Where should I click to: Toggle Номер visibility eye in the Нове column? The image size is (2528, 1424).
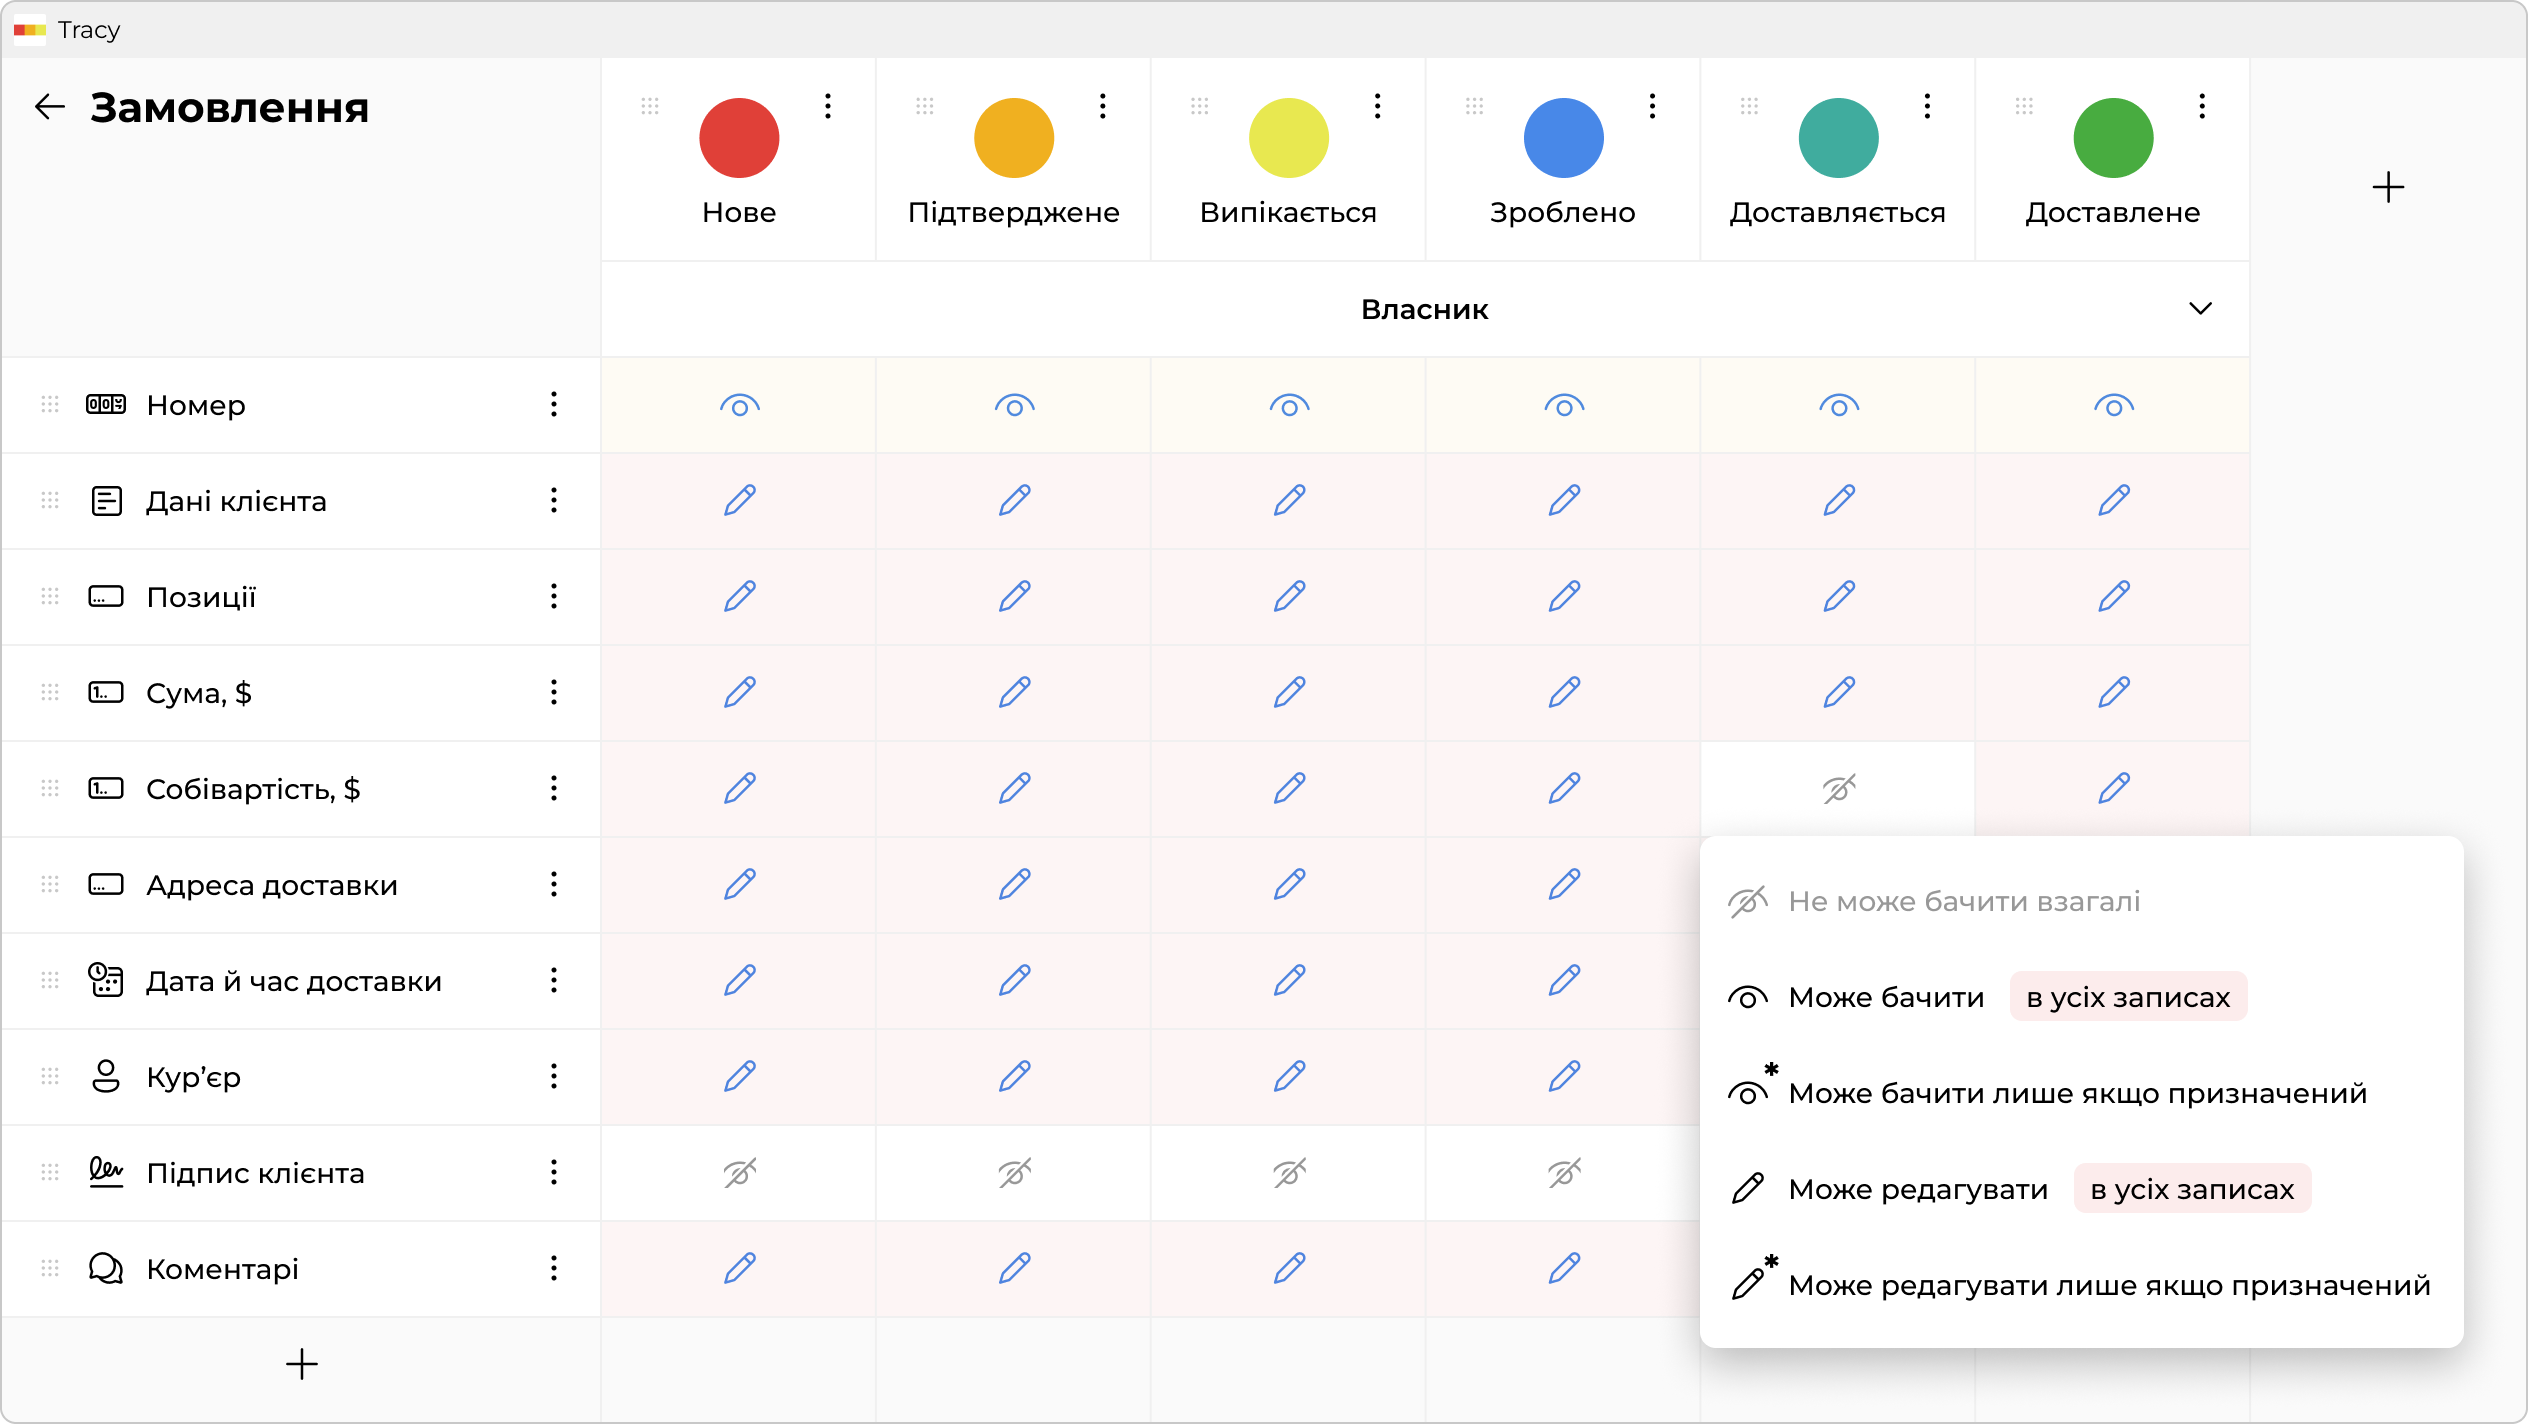pyautogui.click(x=739, y=406)
